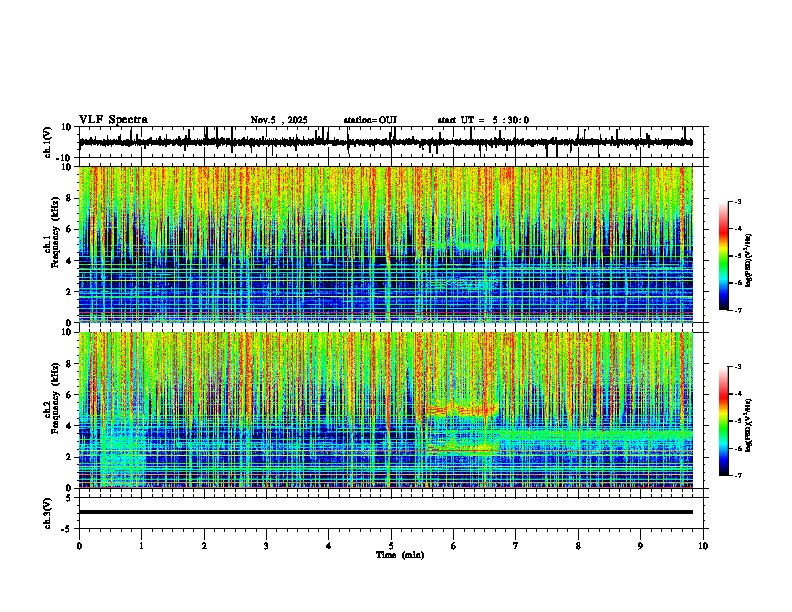Click the "5" tick on the ch.3(V) axis
Viewport: 792px width, 612px height.
[69, 498]
